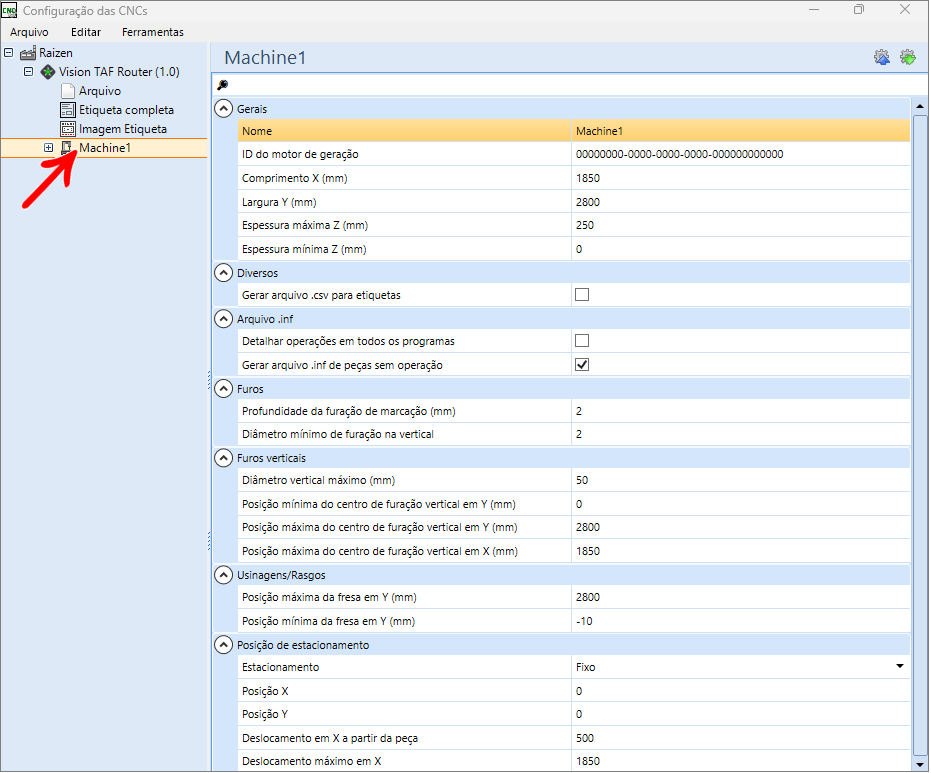Edit Diâmetro vertical máximo value 50
Image resolution: width=931 pixels, height=773 pixels.
(x=740, y=480)
